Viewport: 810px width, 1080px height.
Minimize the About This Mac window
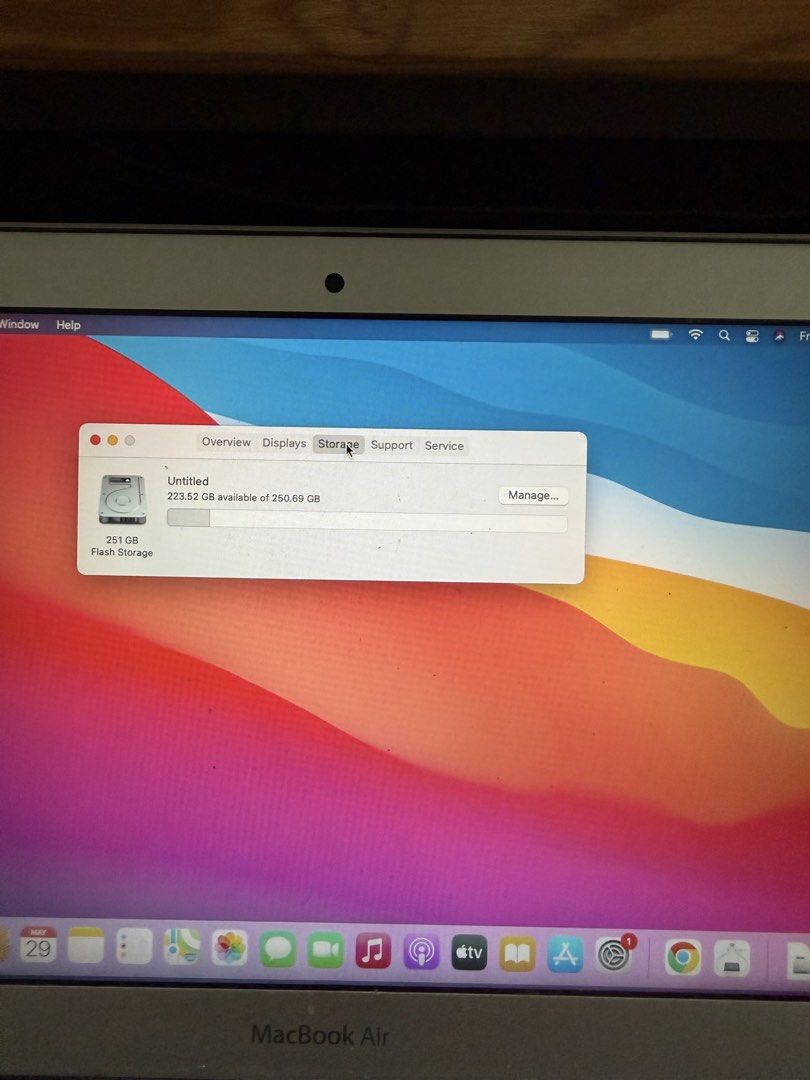click(112, 440)
